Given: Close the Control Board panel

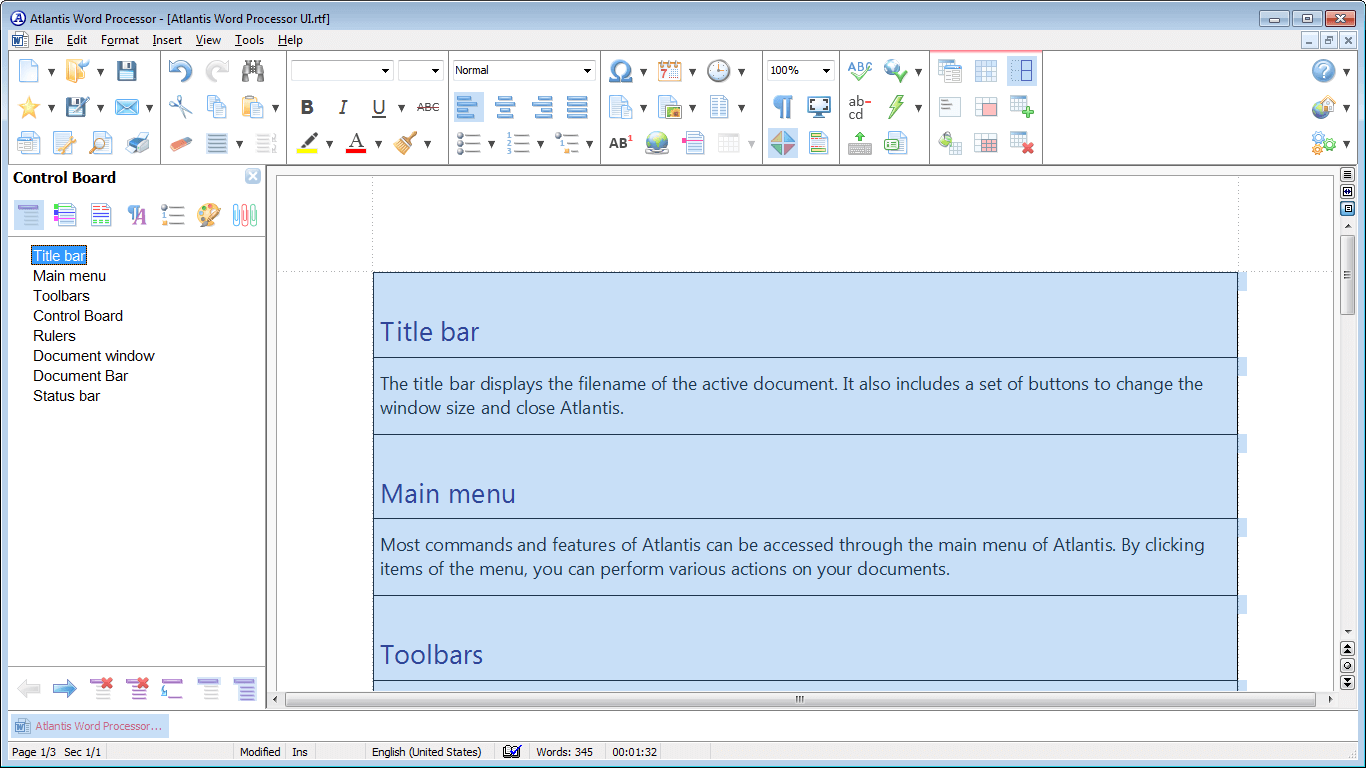Looking at the screenshot, I should pyautogui.click(x=253, y=176).
